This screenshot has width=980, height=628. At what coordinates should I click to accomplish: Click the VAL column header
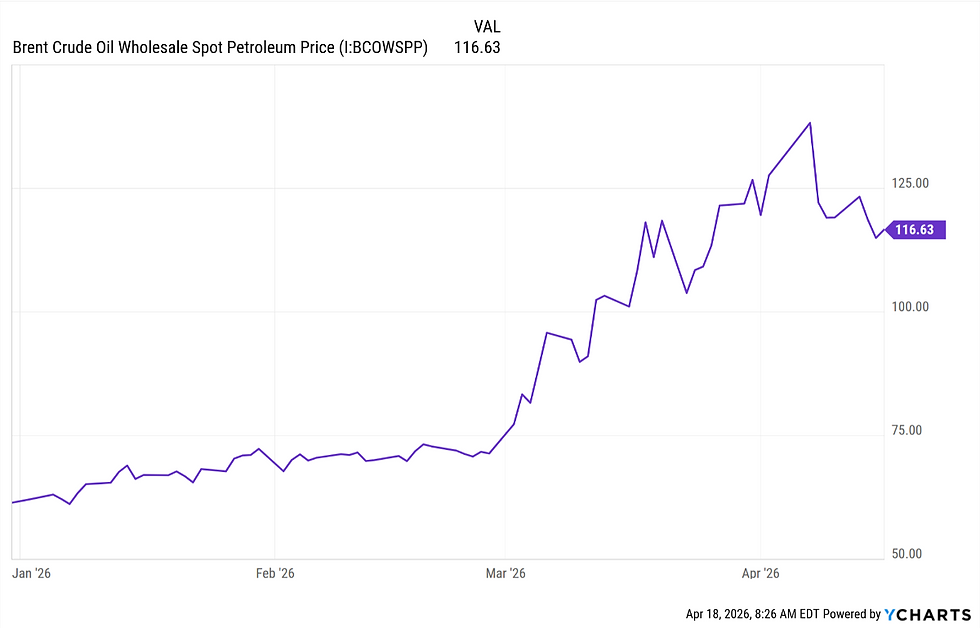point(484,25)
